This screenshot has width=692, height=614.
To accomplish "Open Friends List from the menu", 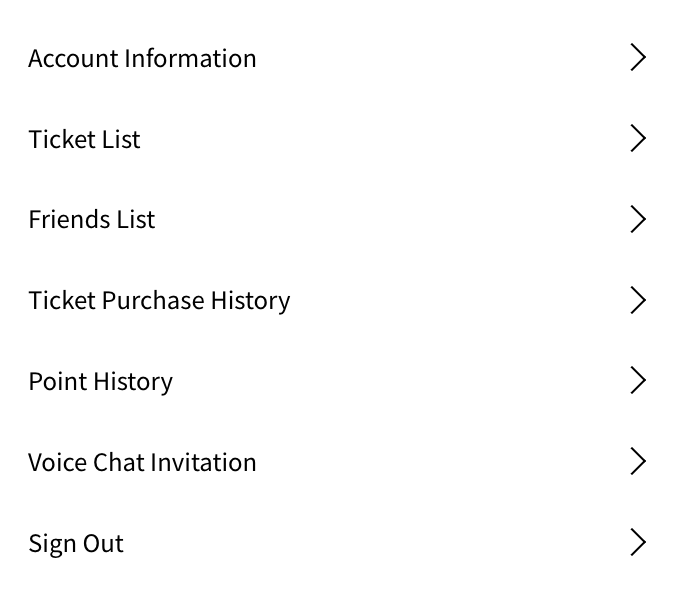I will coord(92,220).
